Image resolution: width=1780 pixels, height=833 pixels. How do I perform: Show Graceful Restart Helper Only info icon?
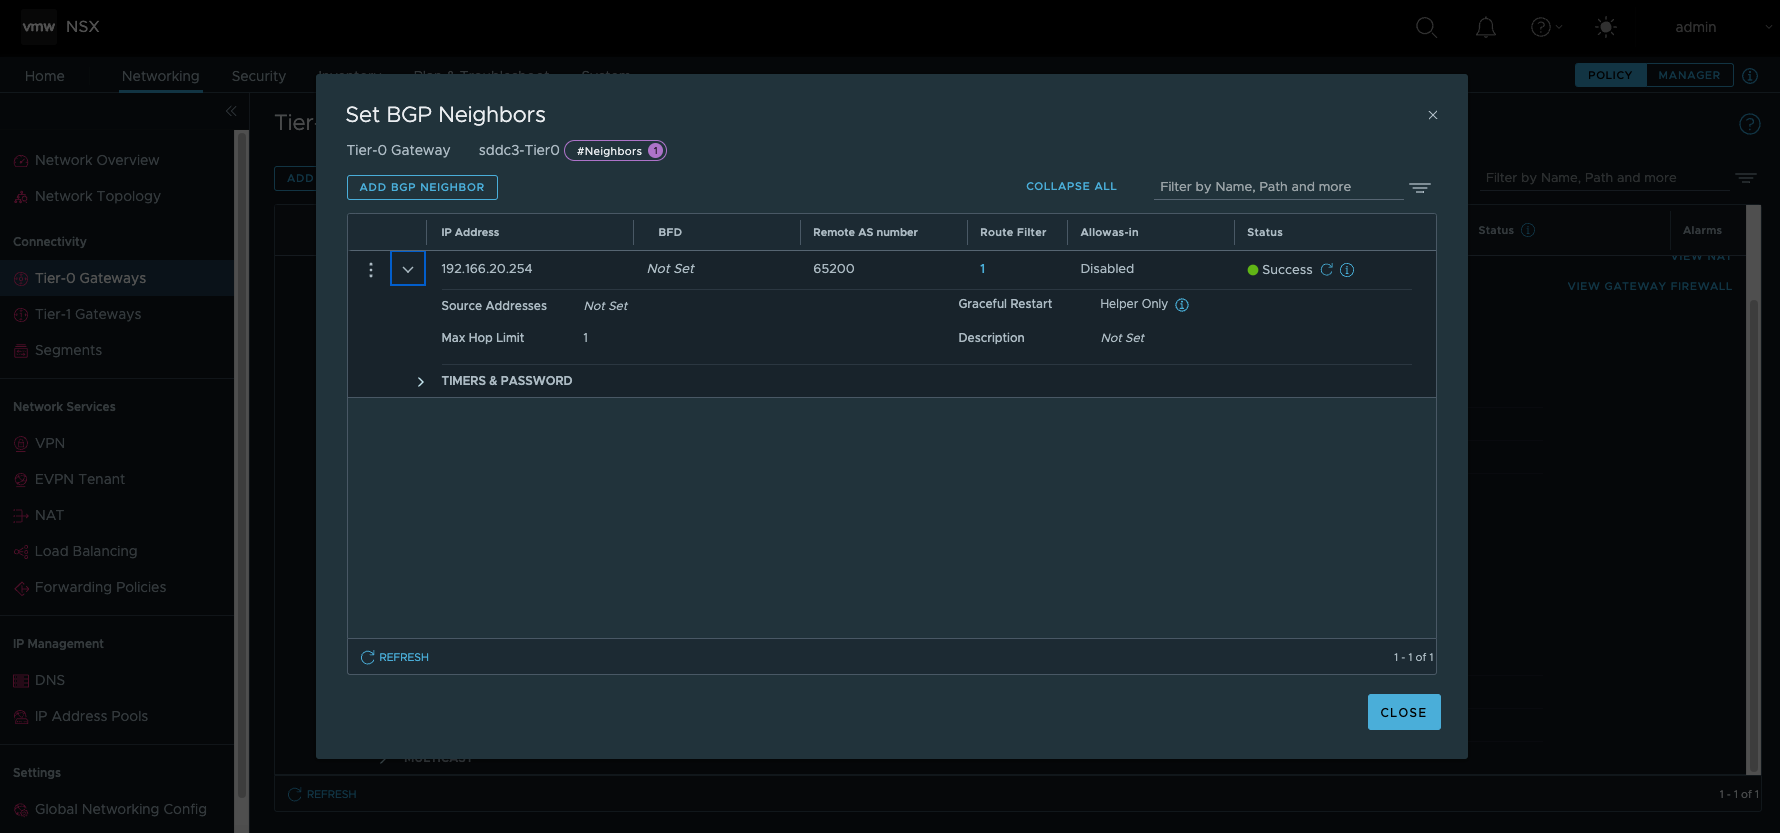(1182, 305)
